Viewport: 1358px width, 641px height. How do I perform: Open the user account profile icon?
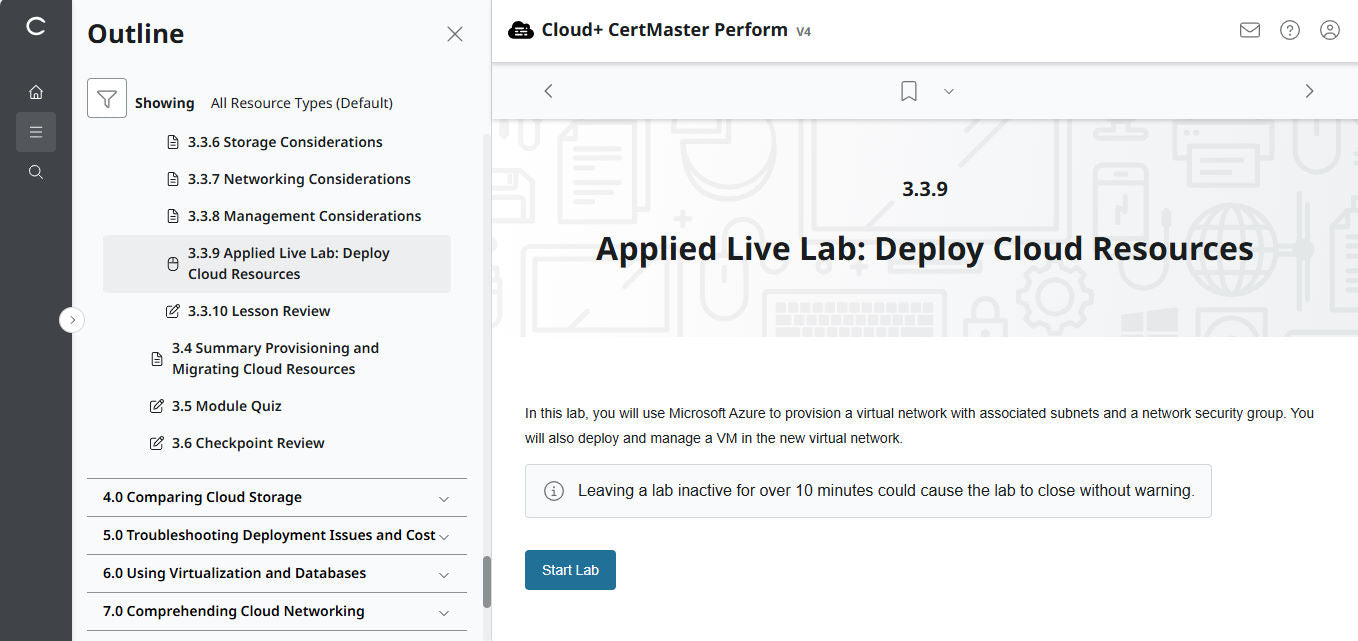click(x=1329, y=30)
